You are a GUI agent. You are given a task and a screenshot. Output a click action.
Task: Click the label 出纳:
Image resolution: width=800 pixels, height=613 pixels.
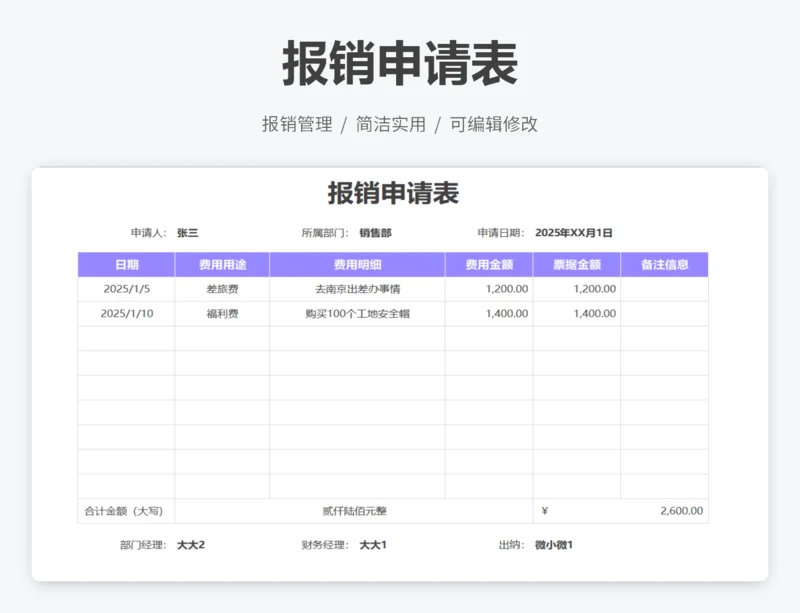click(x=512, y=545)
